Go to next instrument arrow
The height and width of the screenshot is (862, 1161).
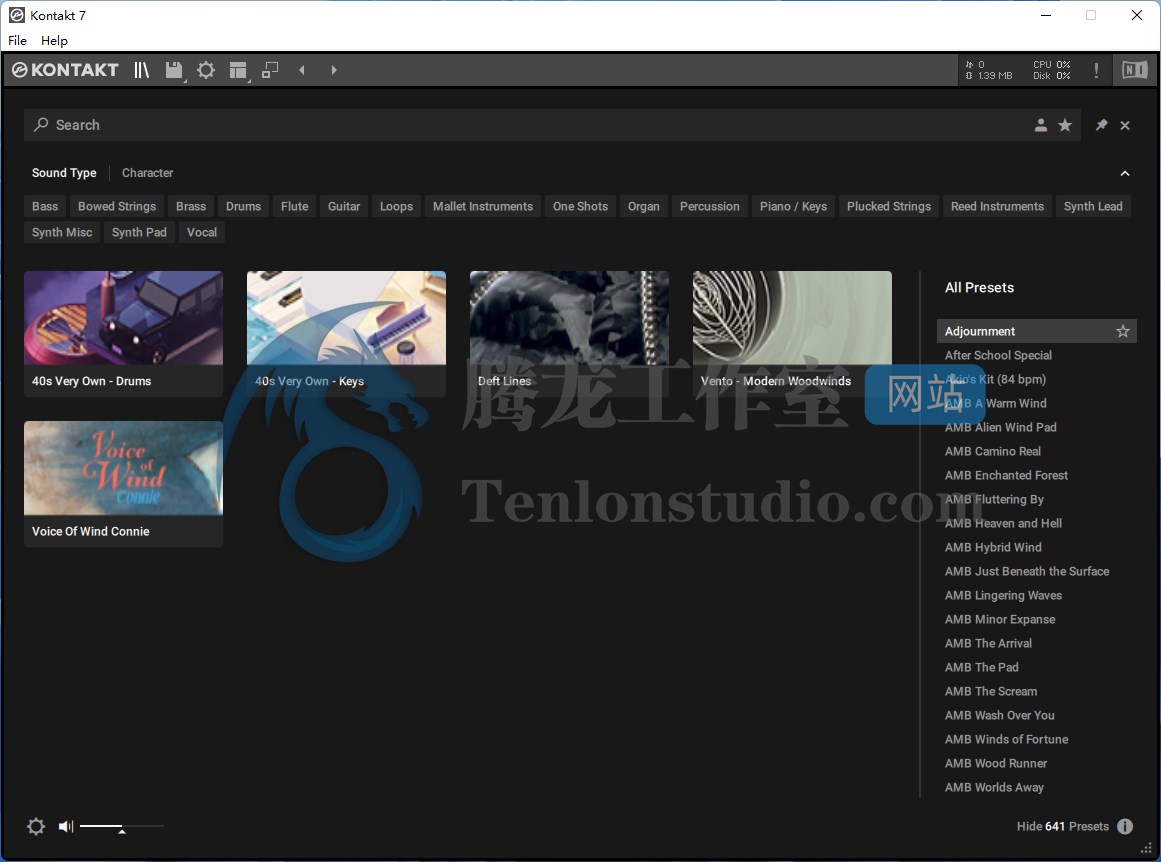pyautogui.click(x=334, y=70)
